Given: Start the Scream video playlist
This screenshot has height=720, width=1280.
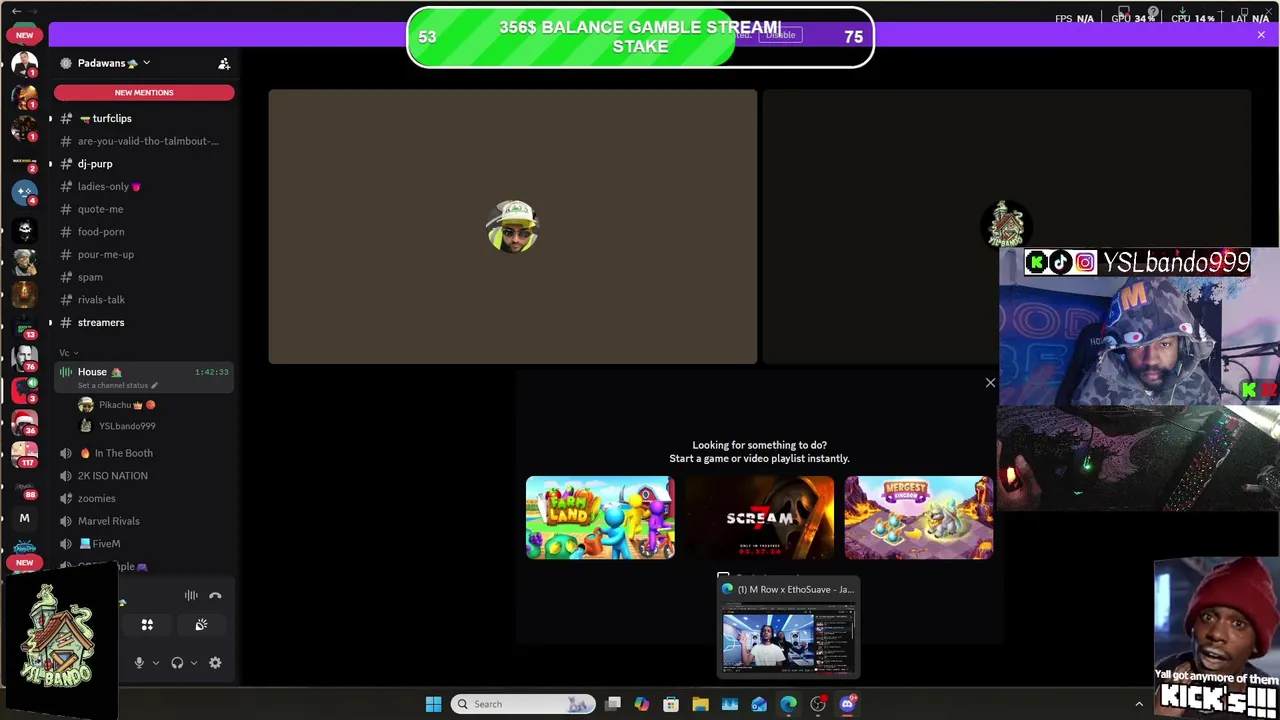Looking at the screenshot, I should pyautogui.click(x=759, y=517).
